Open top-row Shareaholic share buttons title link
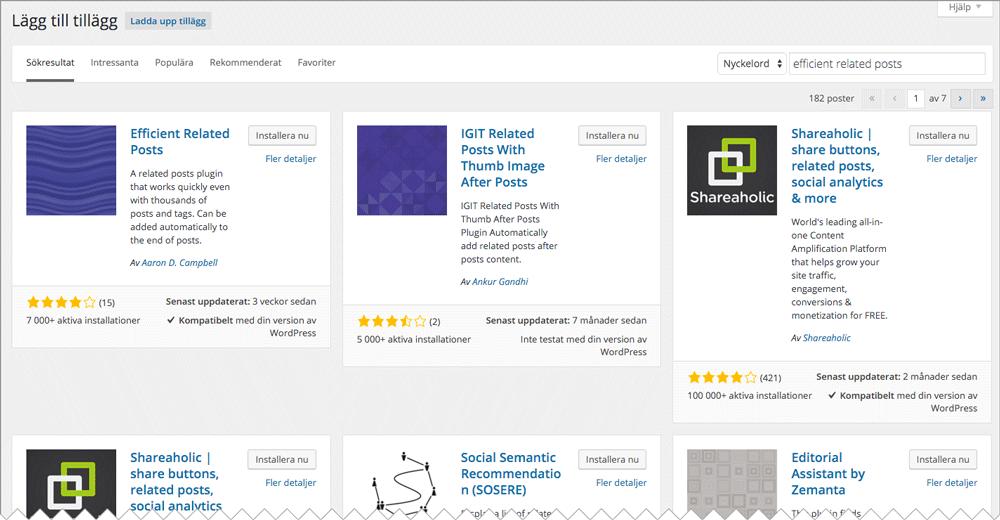Image resolution: width=1000 pixels, height=520 pixels. click(837, 166)
